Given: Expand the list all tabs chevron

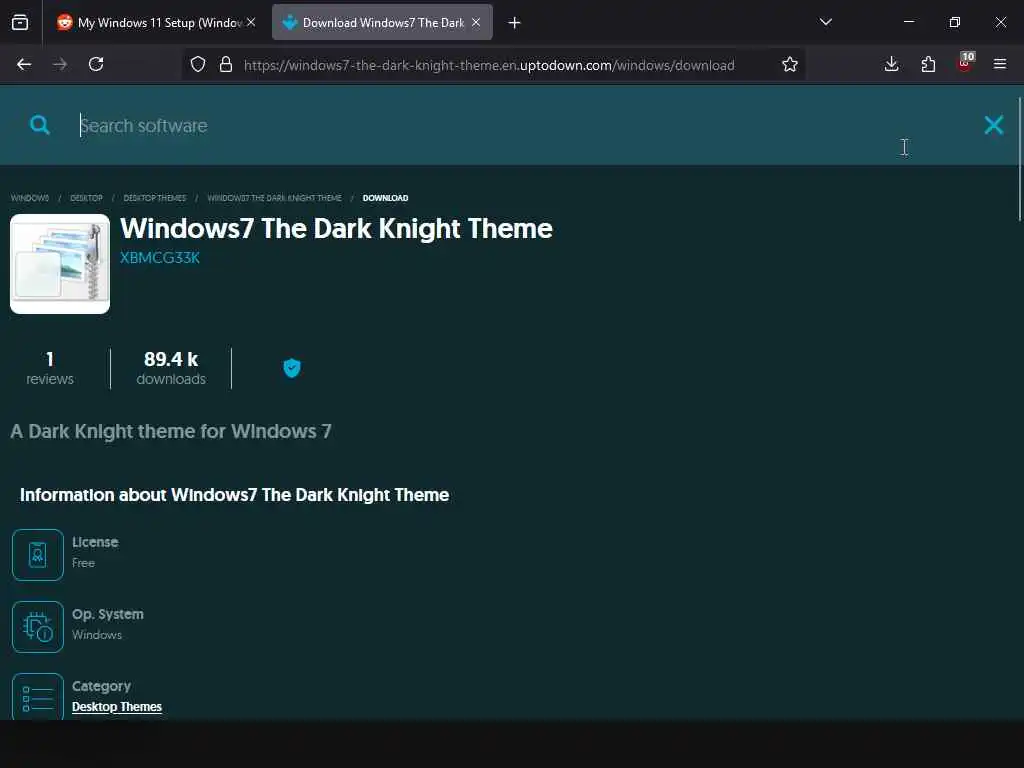Looking at the screenshot, I should pyautogui.click(x=825, y=22).
